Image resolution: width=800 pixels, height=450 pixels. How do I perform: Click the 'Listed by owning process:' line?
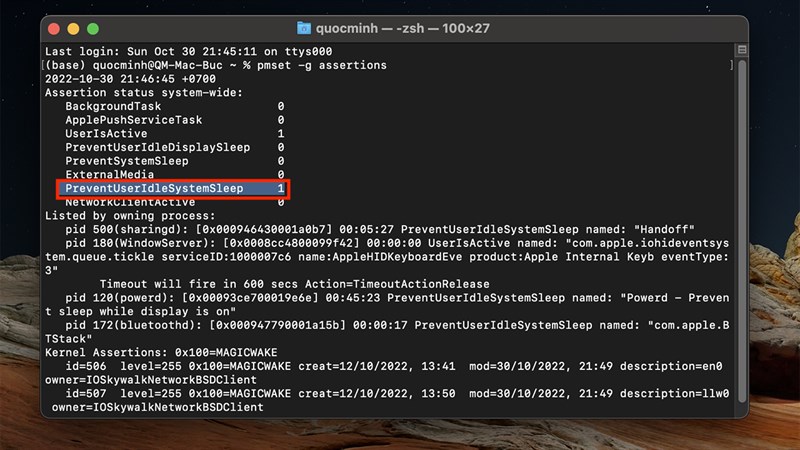pyautogui.click(x=130, y=216)
